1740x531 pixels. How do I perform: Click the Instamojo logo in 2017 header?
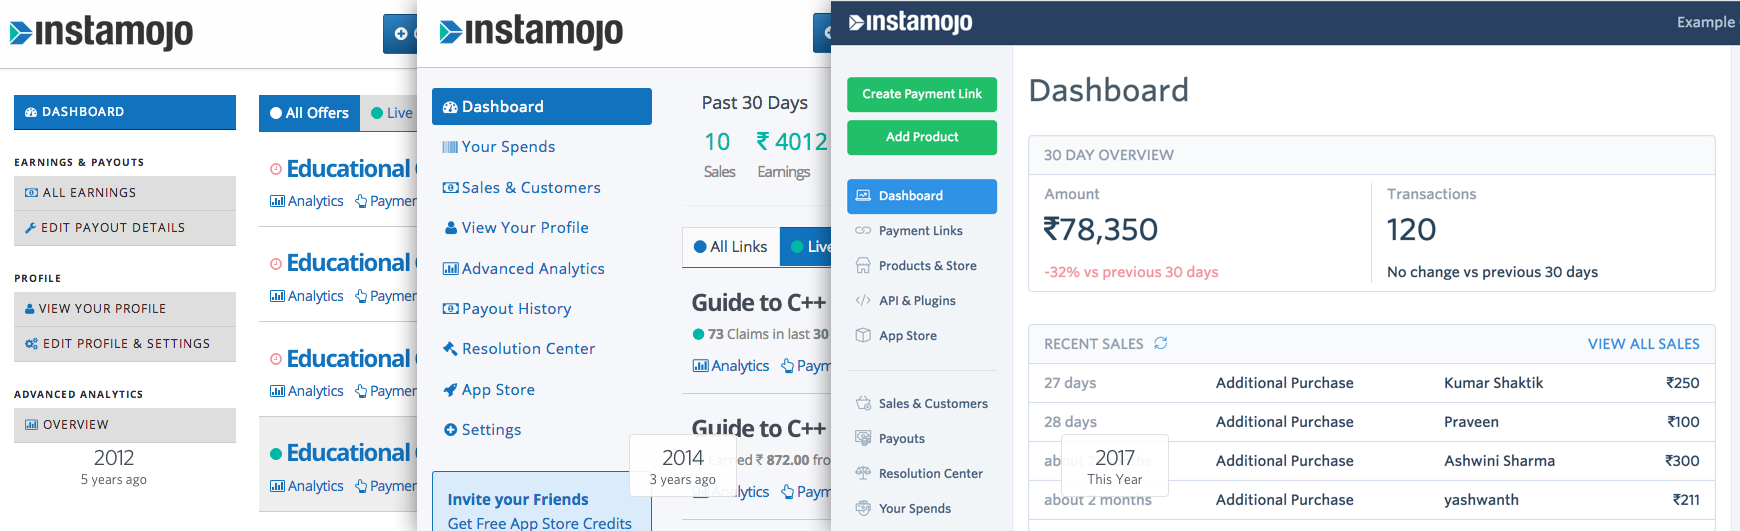click(910, 22)
